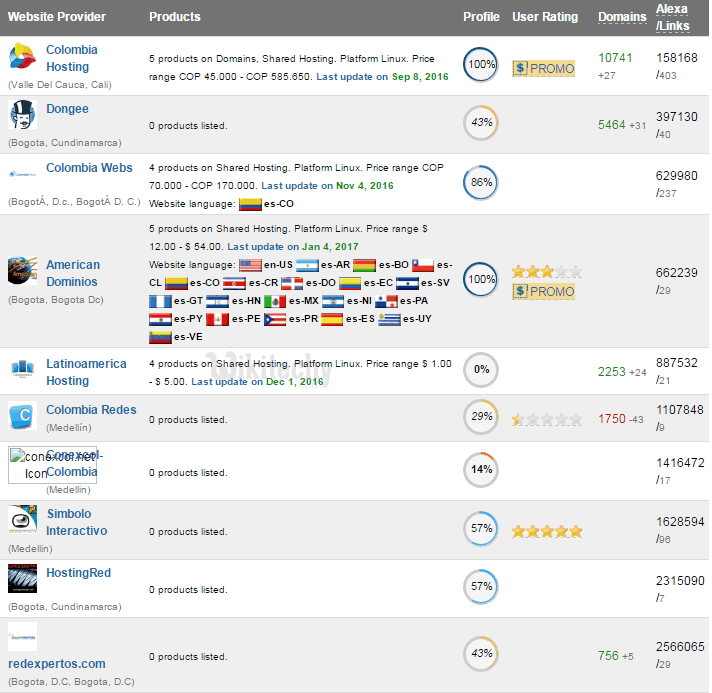Click the es-ES Spain flag icon
712x693 pixels.
pyautogui.click(x=331, y=319)
